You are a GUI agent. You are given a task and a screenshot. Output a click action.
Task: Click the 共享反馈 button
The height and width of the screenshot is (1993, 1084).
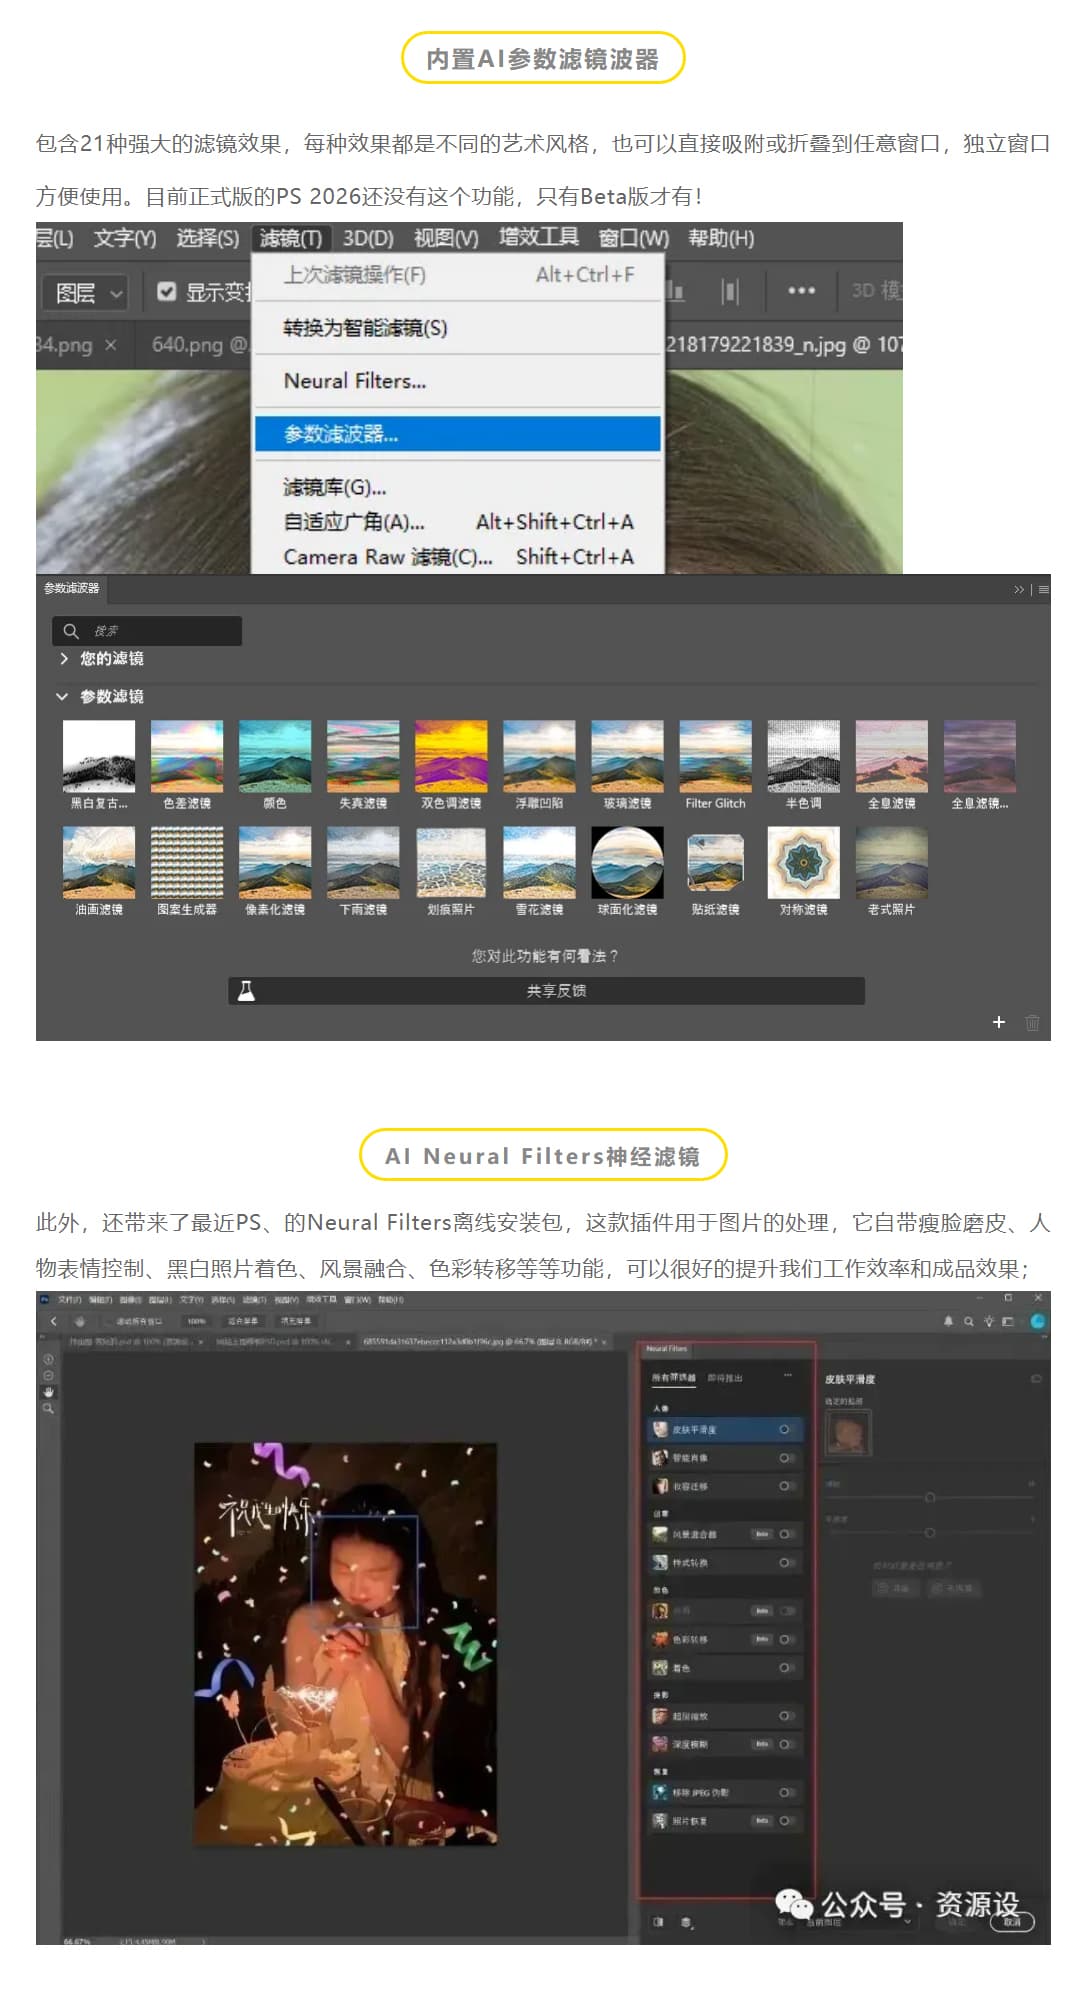pyautogui.click(x=546, y=990)
